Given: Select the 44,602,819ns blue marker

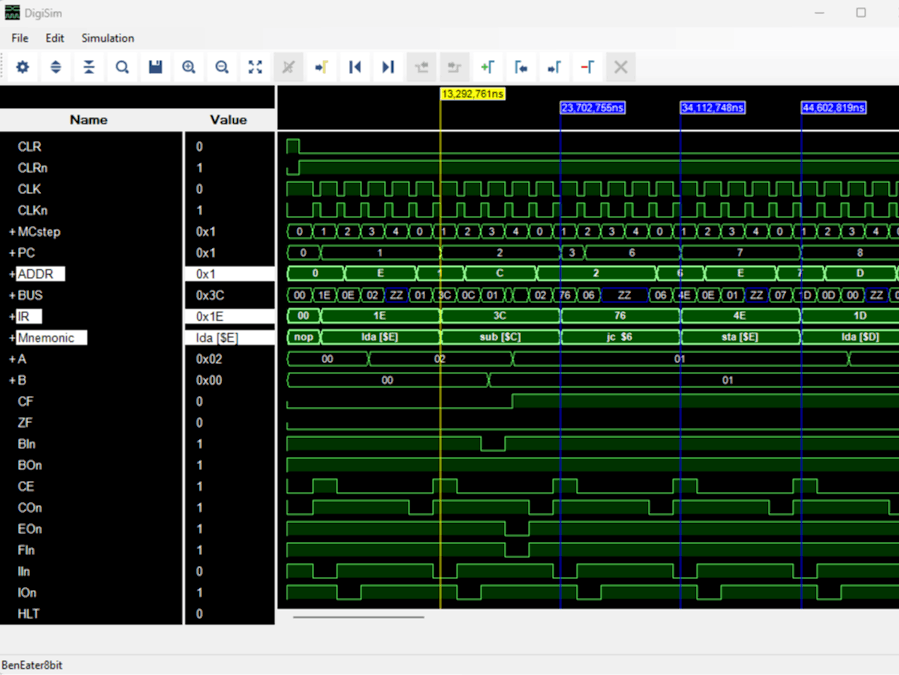Looking at the screenshot, I should click(834, 107).
